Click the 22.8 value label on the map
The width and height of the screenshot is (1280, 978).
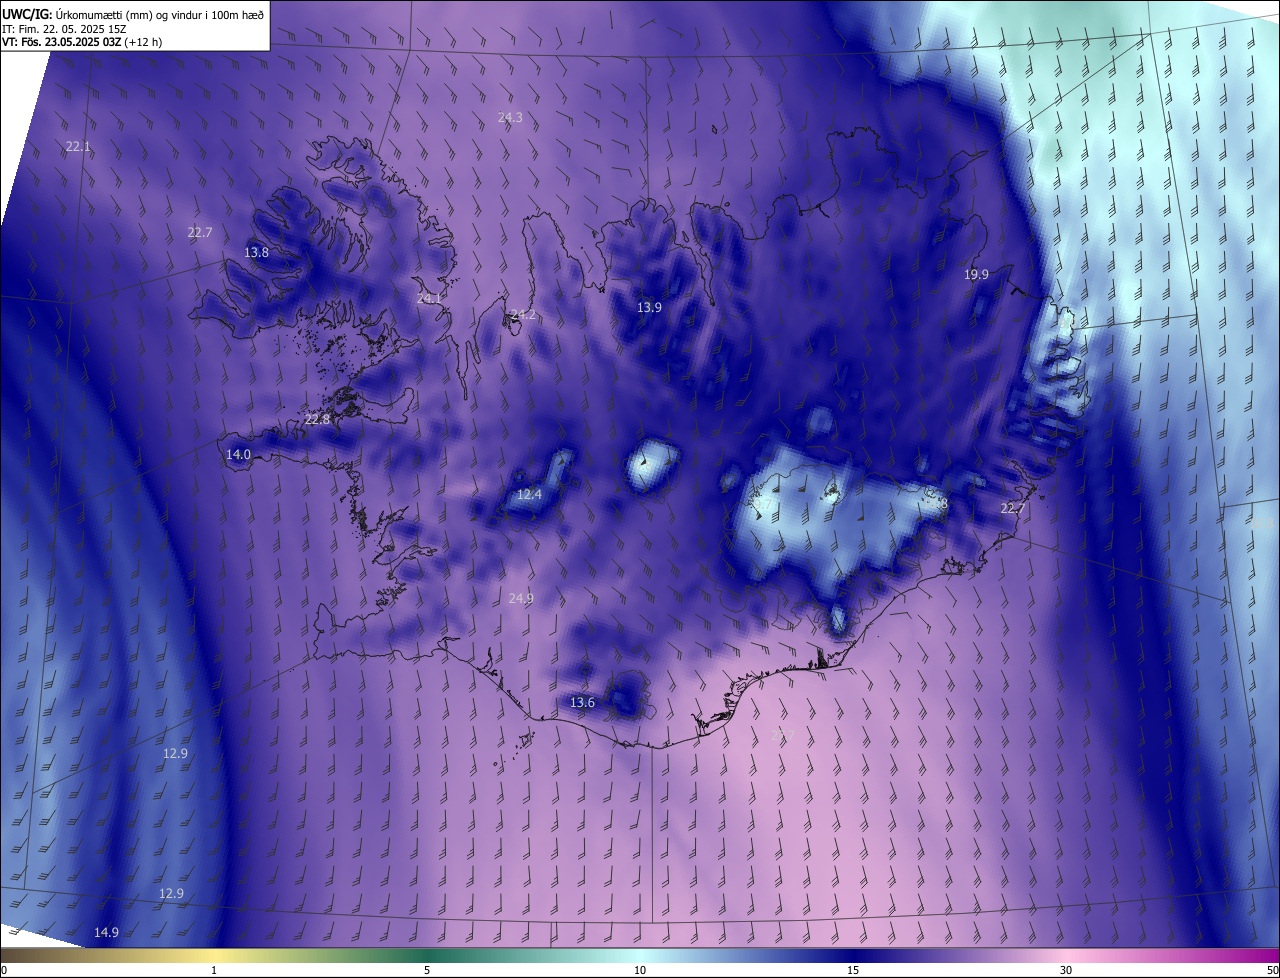(317, 419)
